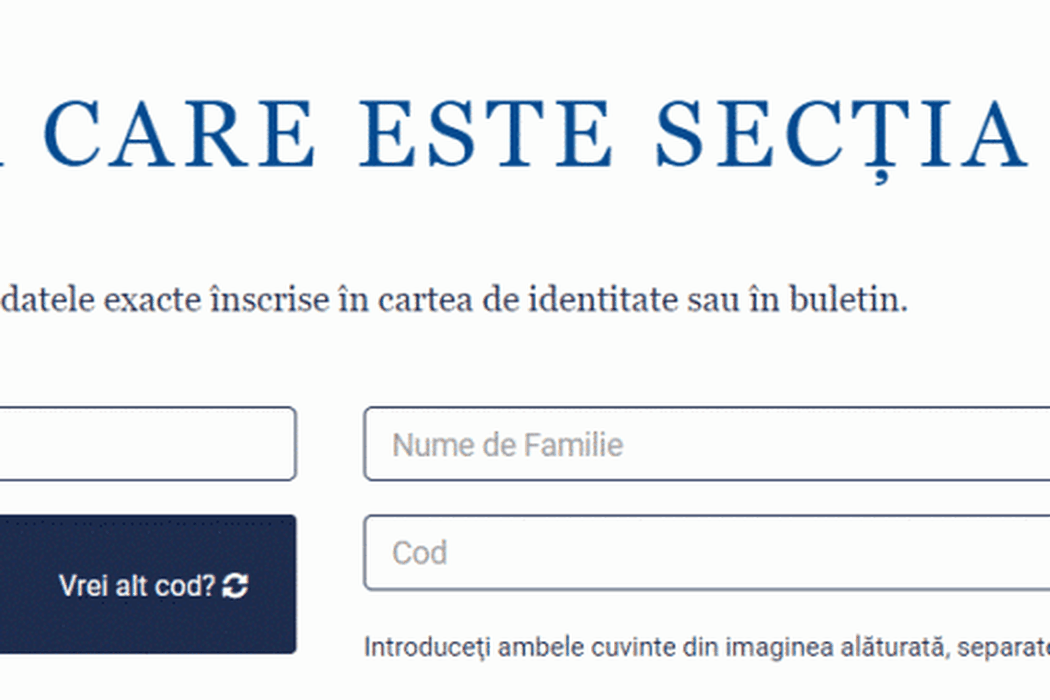The height and width of the screenshot is (700, 1050).
Task: Focus the Cod input field
Action: click(707, 552)
